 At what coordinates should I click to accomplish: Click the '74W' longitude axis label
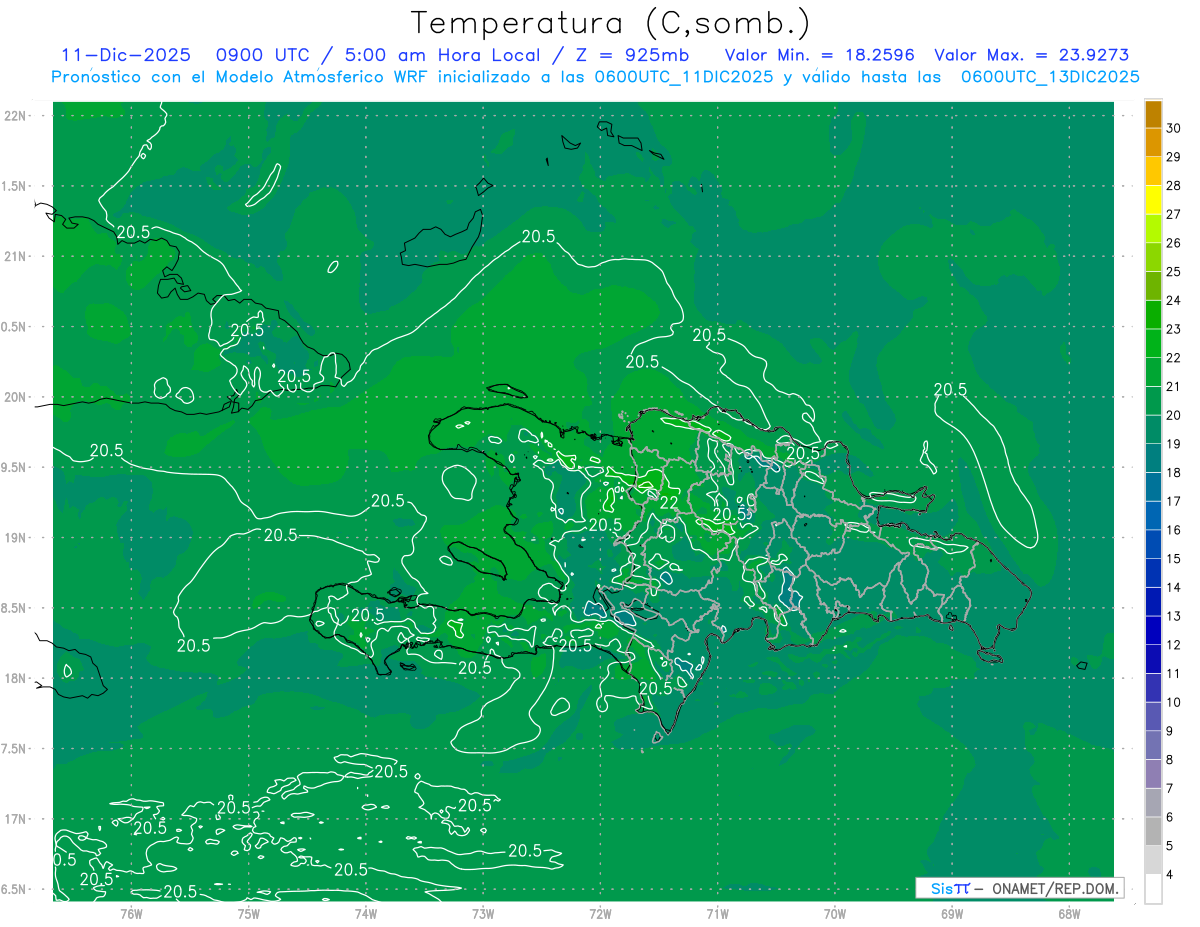click(366, 913)
